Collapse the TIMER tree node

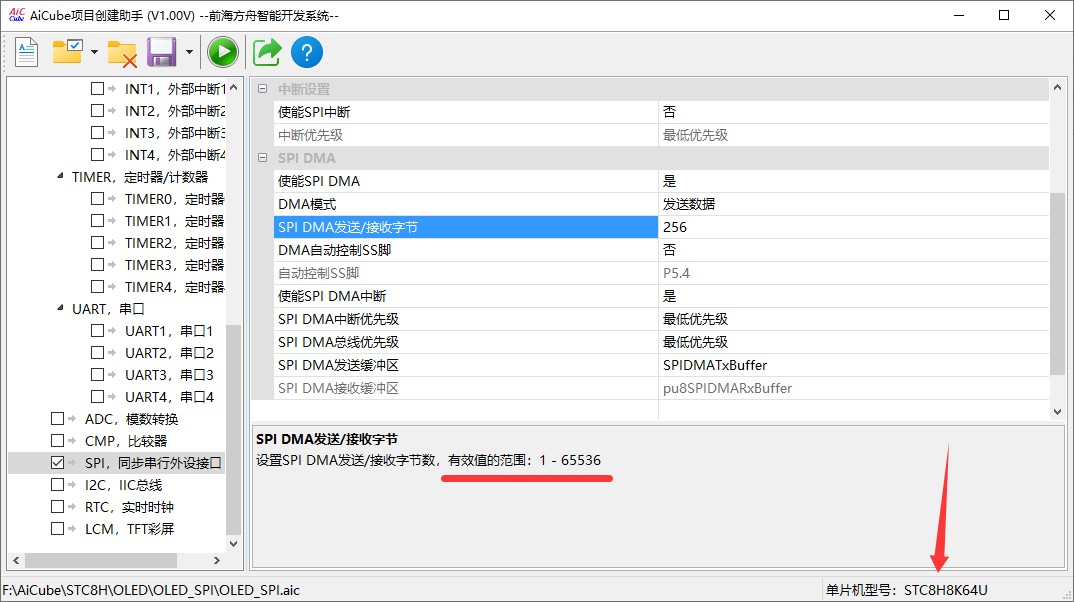tap(60, 177)
